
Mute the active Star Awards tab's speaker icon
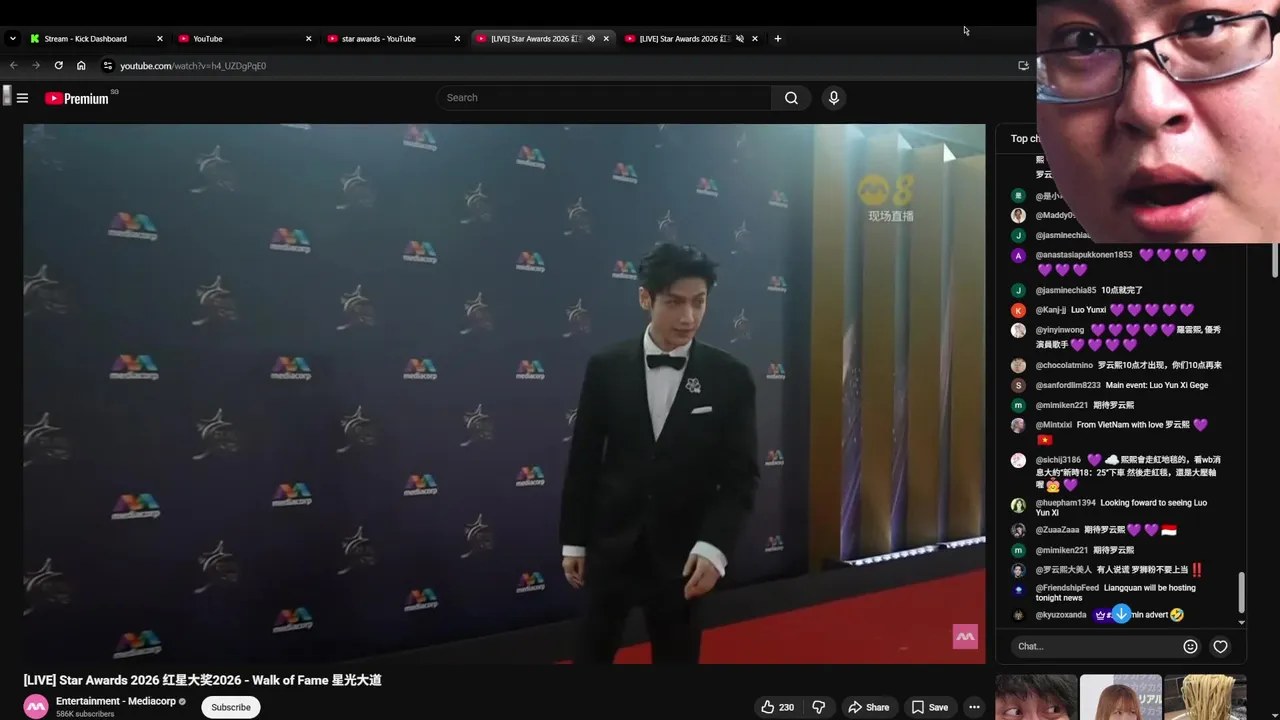591,39
